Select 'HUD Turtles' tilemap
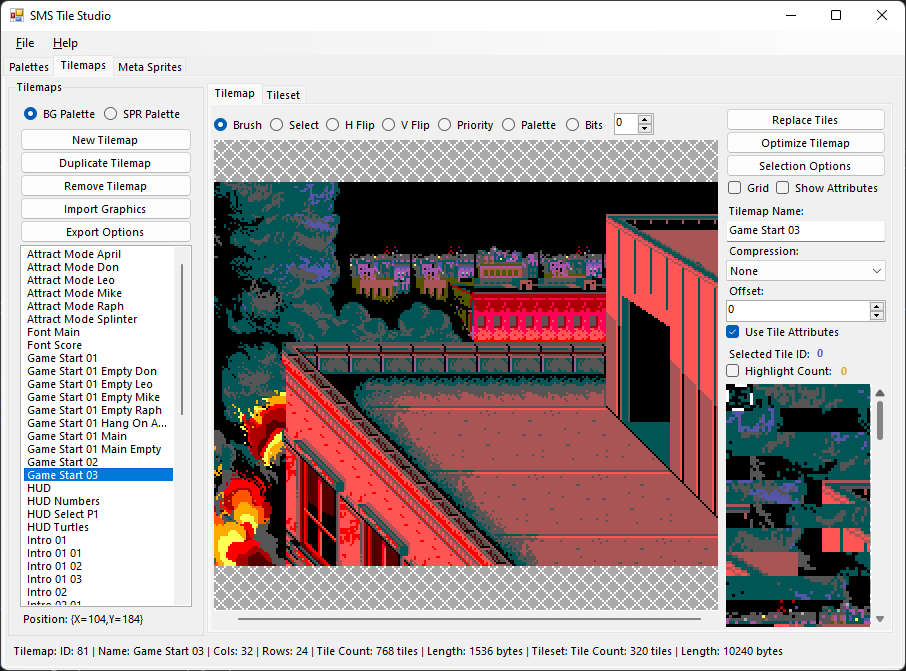The width and height of the screenshot is (906, 671). pyautogui.click(x=58, y=527)
